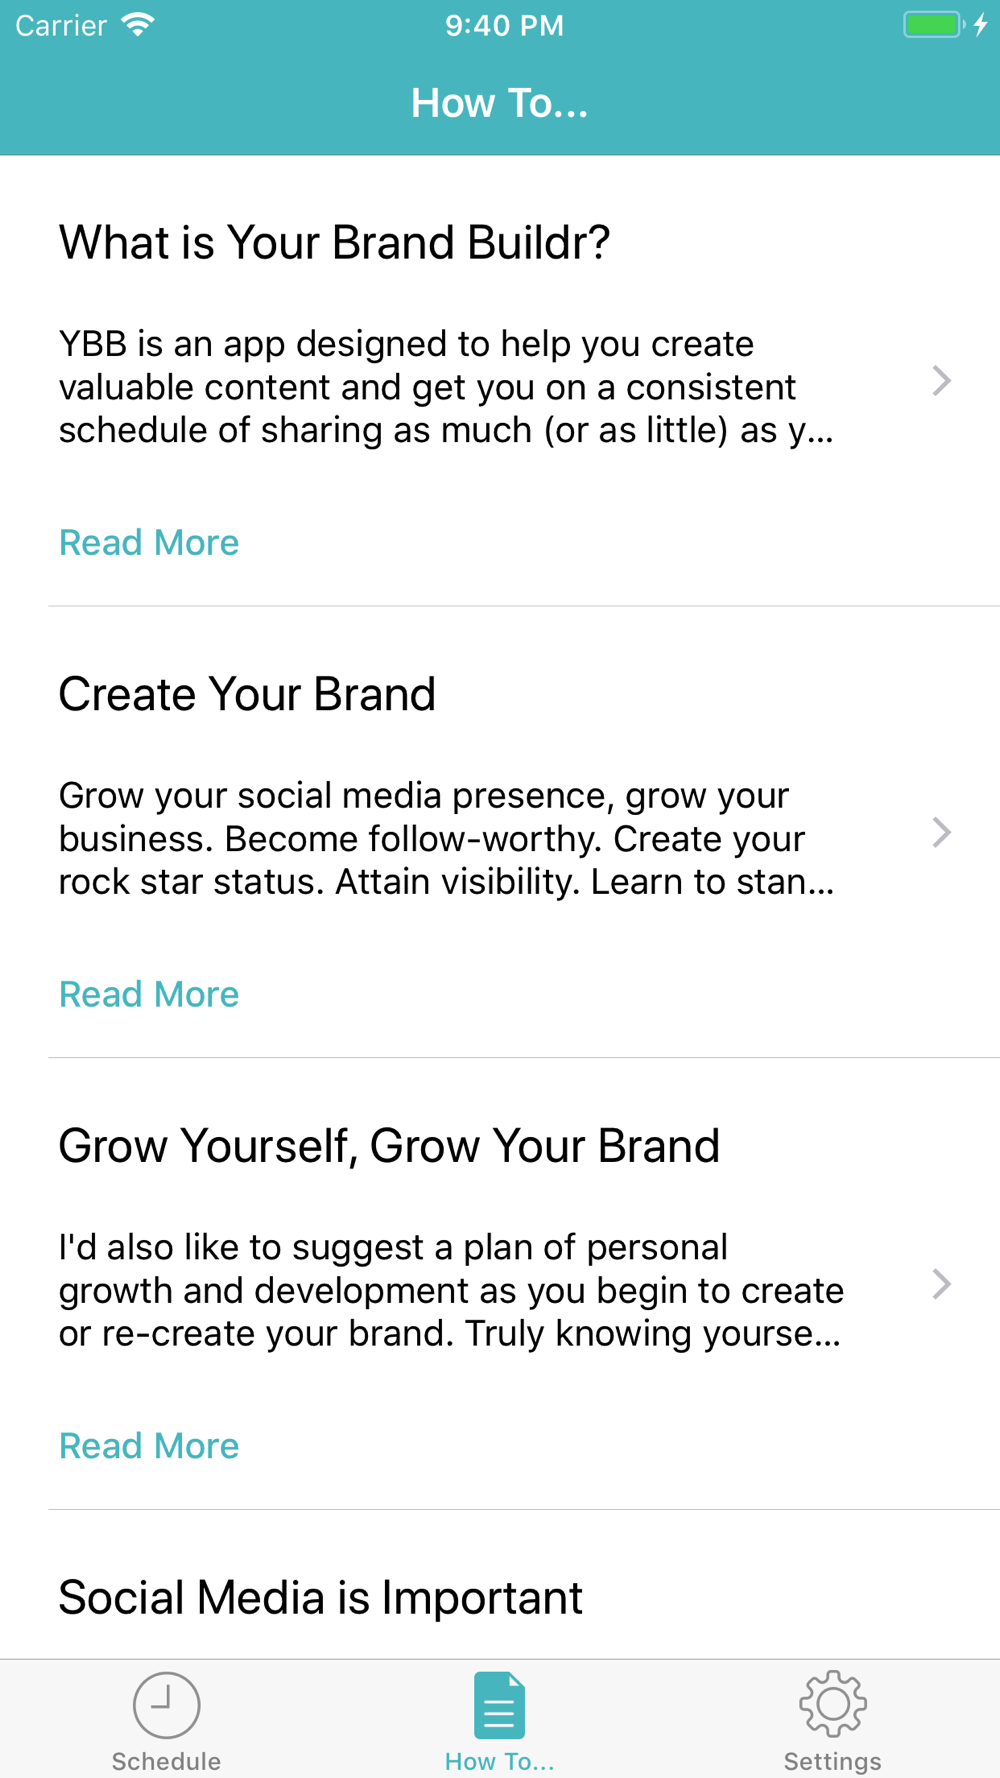Switch to the Schedule tab label
This screenshot has width=1000, height=1778.
[x=166, y=1761]
